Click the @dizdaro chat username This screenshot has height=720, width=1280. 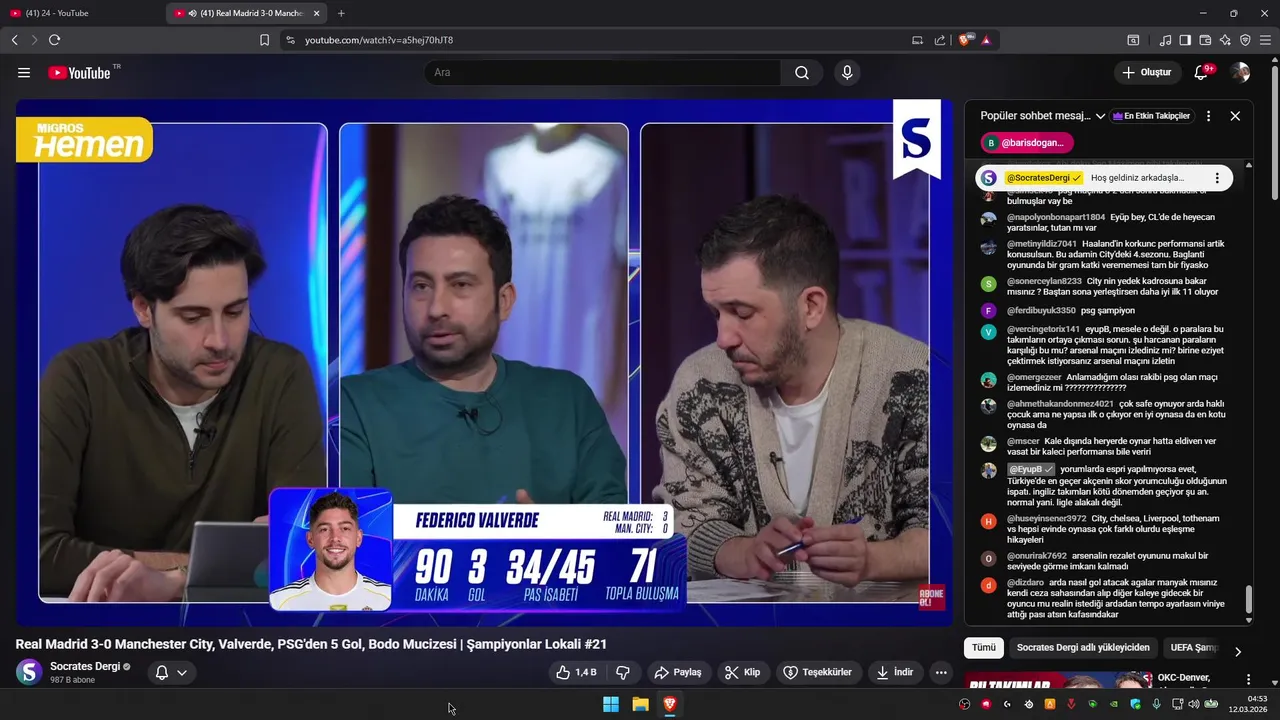pos(1025,582)
